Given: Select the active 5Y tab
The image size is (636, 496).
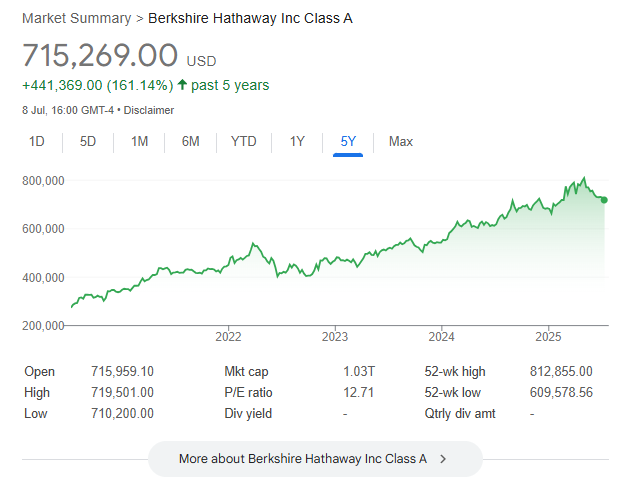Looking at the screenshot, I should 348,142.
